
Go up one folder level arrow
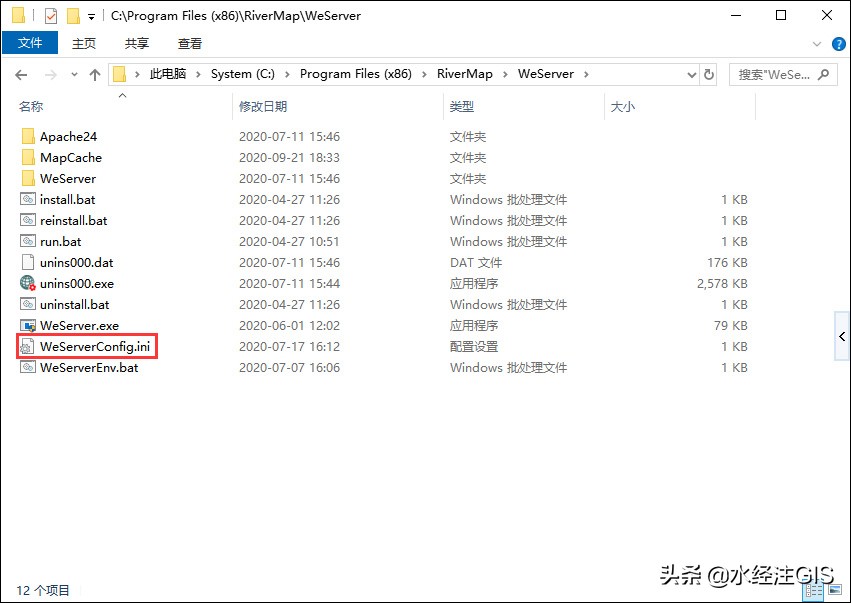click(x=95, y=74)
